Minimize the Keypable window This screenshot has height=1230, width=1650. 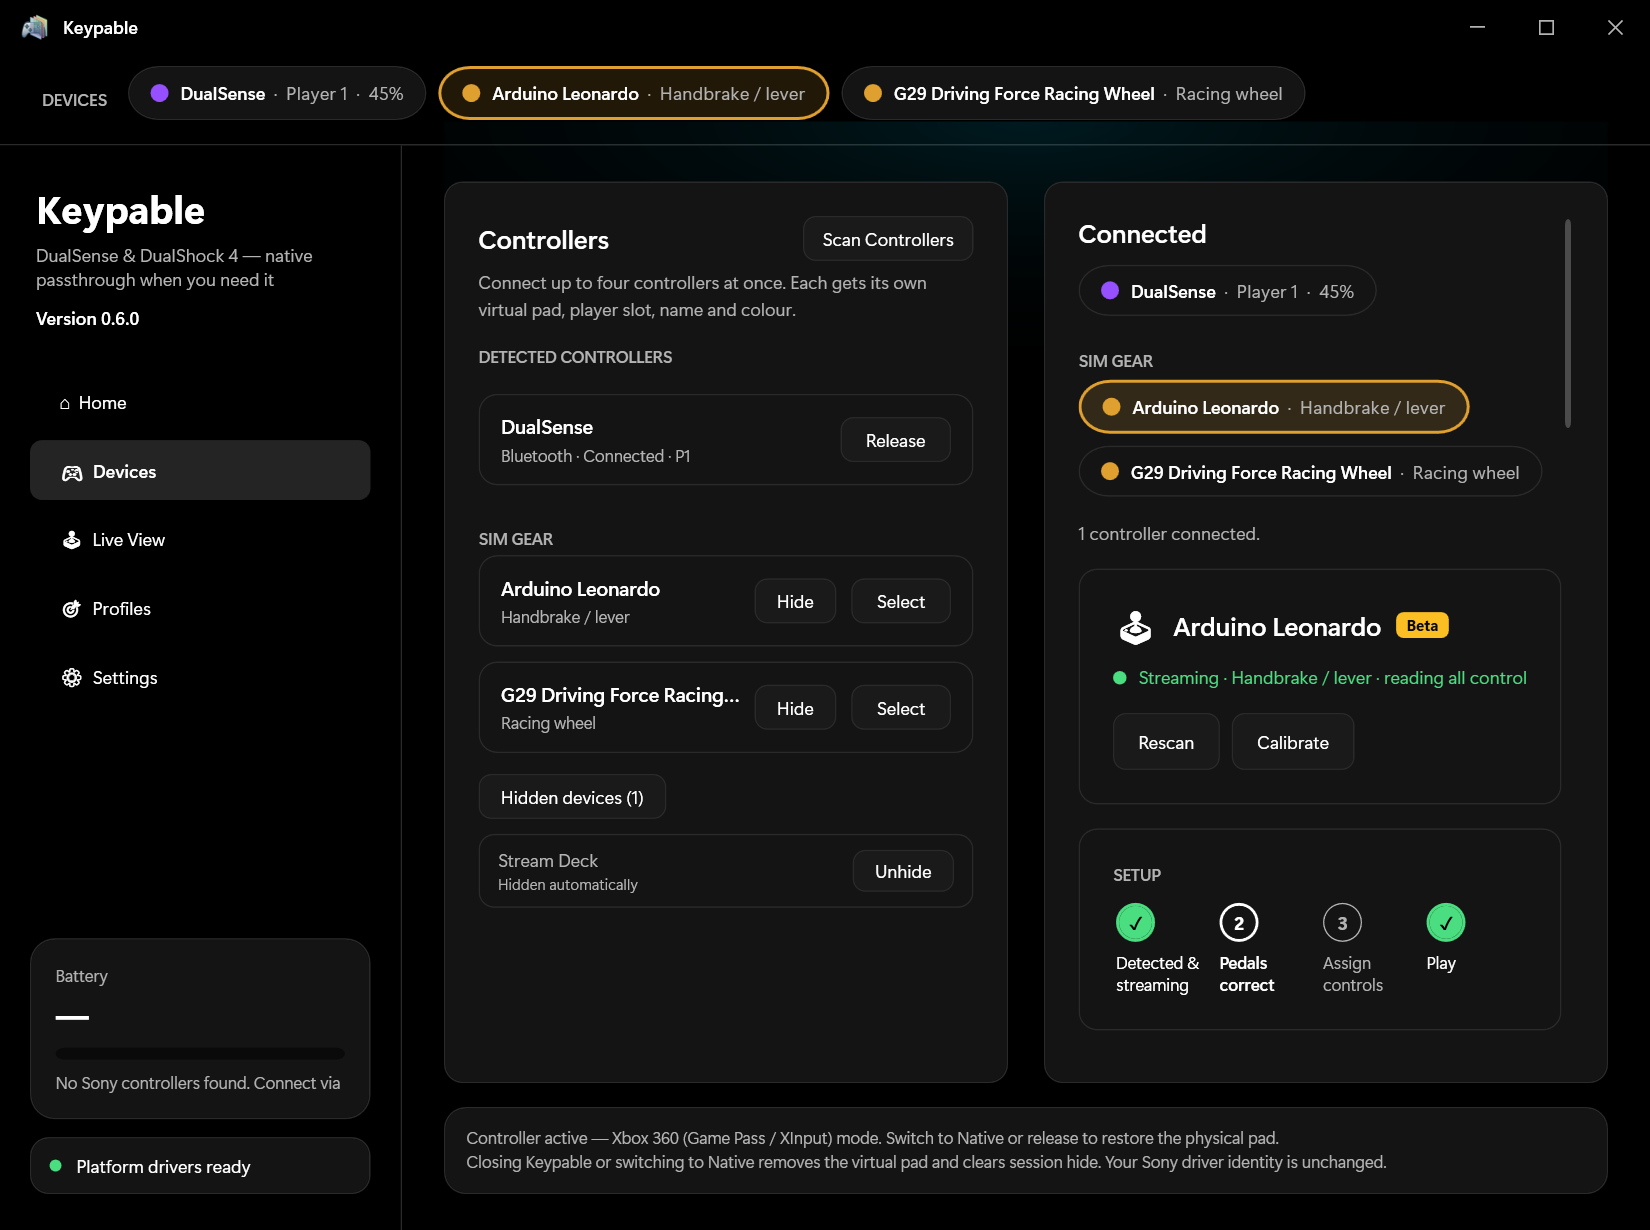pyautogui.click(x=1477, y=28)
